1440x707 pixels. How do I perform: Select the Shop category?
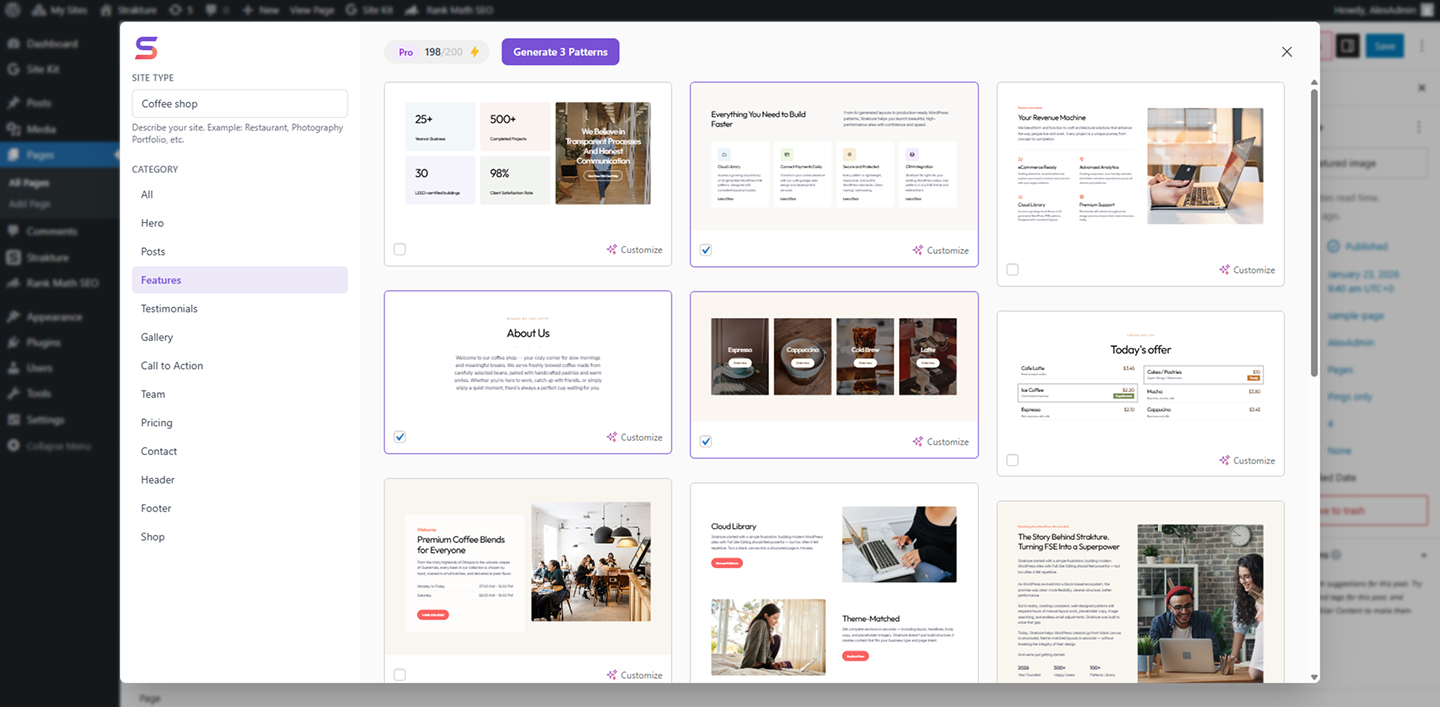tap(240, 537)
